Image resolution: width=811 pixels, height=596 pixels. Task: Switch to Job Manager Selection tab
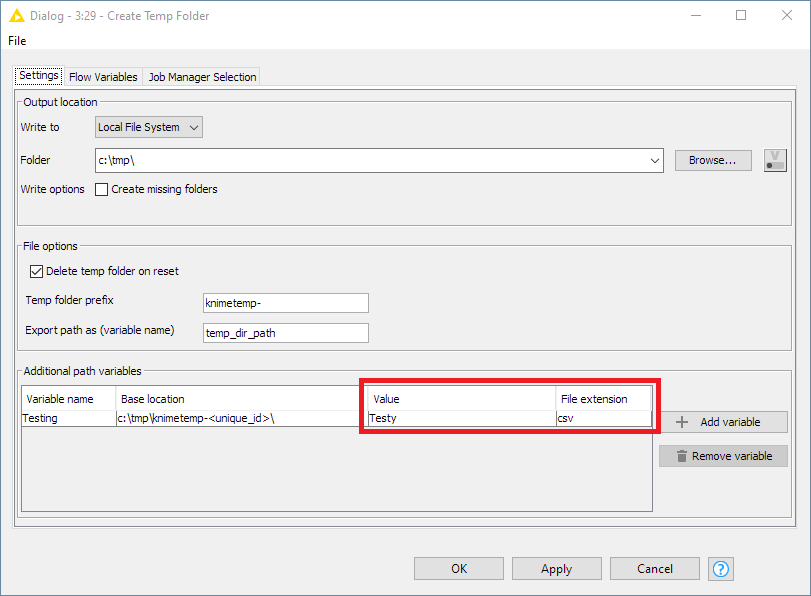point(203,77)
